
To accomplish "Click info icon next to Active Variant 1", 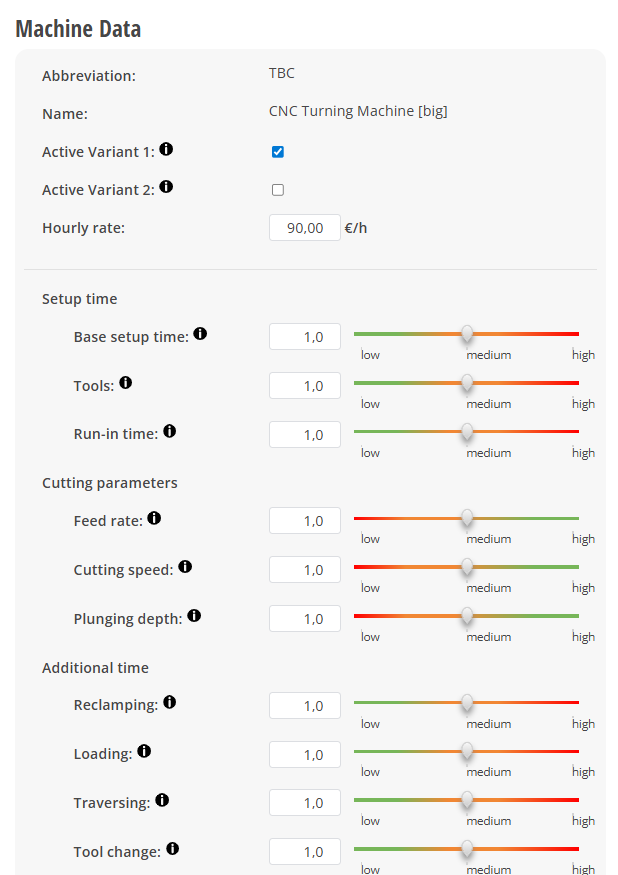I will (166, 149).
